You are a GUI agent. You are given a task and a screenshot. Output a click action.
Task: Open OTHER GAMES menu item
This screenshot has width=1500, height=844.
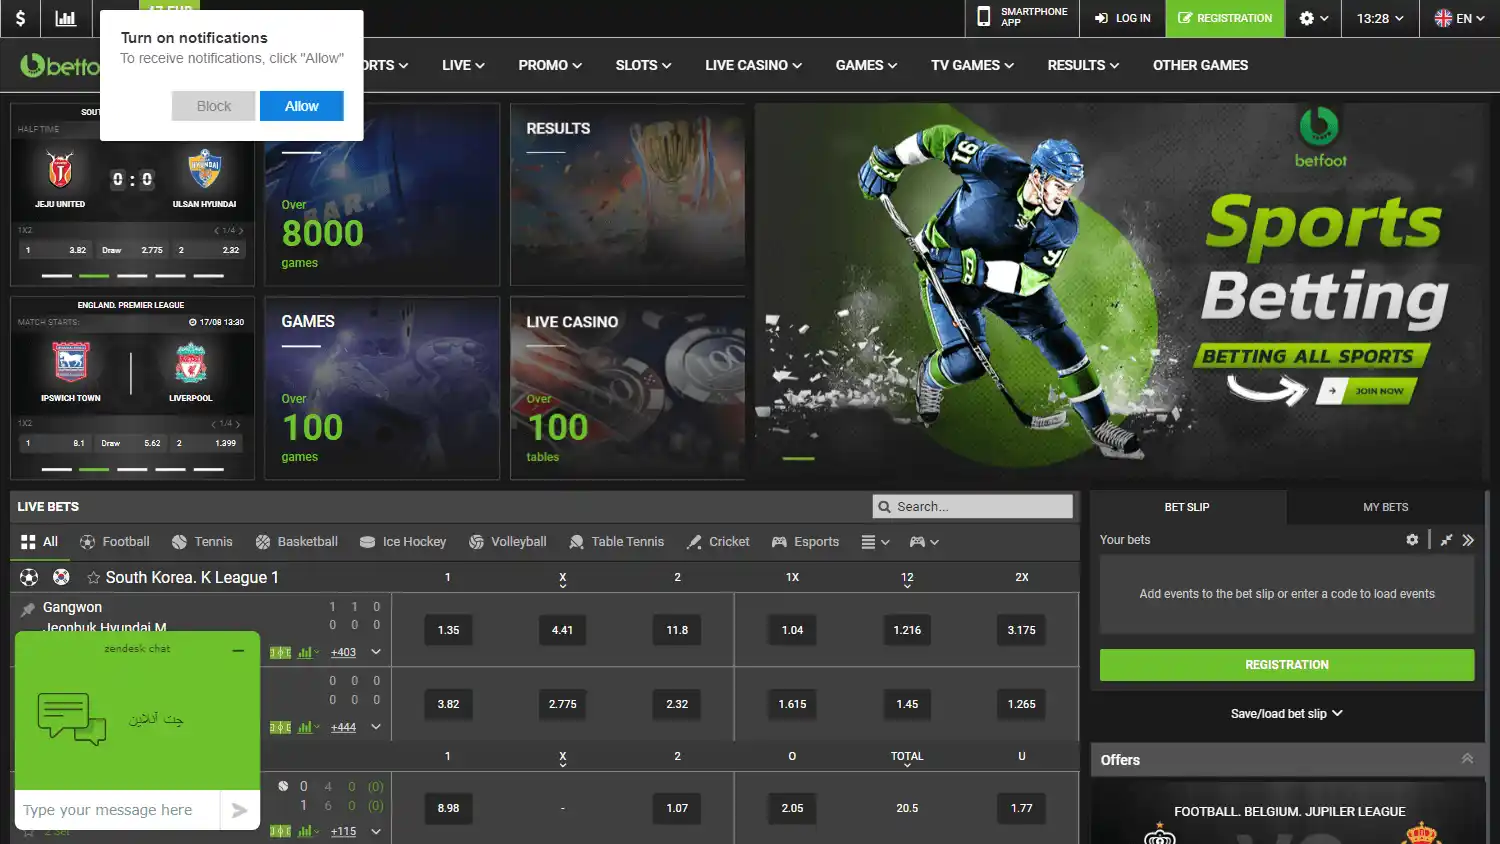pos(1200,65)
